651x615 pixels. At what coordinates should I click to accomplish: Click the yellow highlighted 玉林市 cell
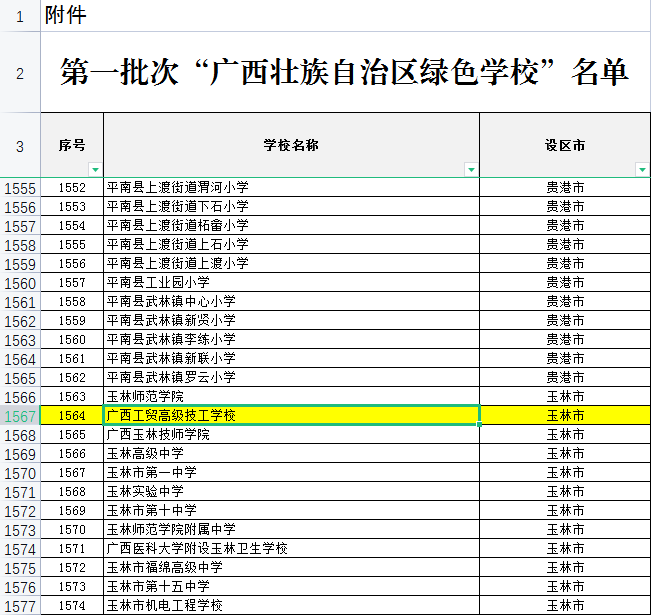click(565, 415)
